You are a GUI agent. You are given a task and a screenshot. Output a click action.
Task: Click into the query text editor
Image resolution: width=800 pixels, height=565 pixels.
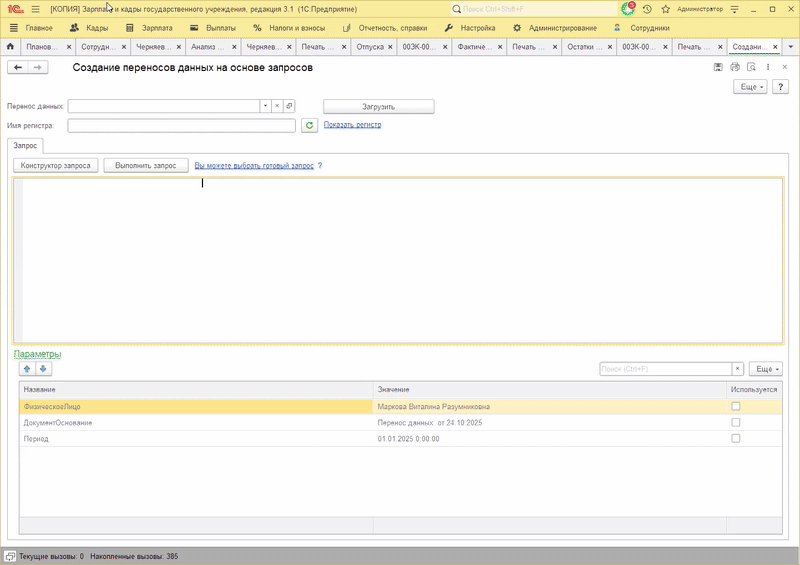click(x=398, y=260)
